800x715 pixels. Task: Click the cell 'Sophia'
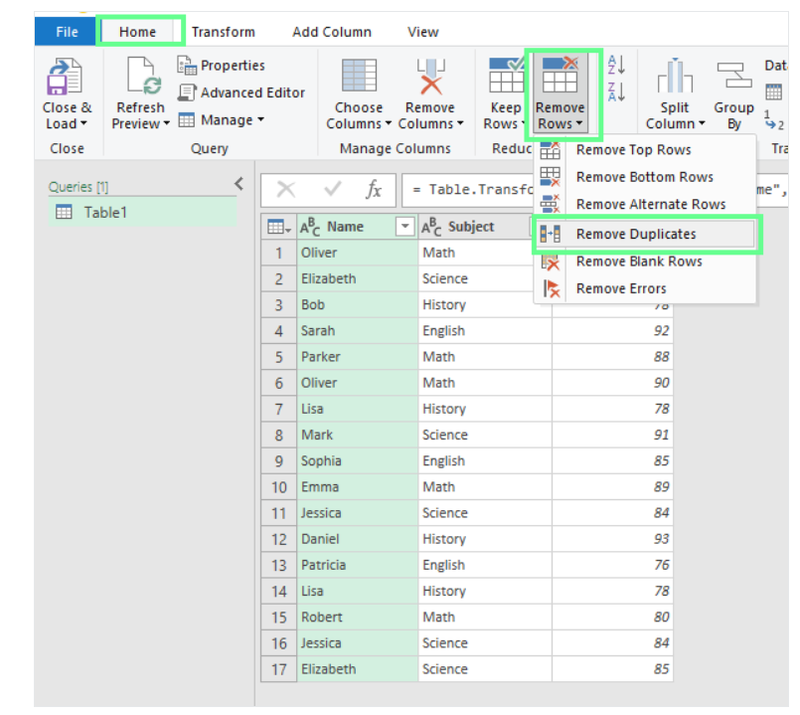click(357, 461)
